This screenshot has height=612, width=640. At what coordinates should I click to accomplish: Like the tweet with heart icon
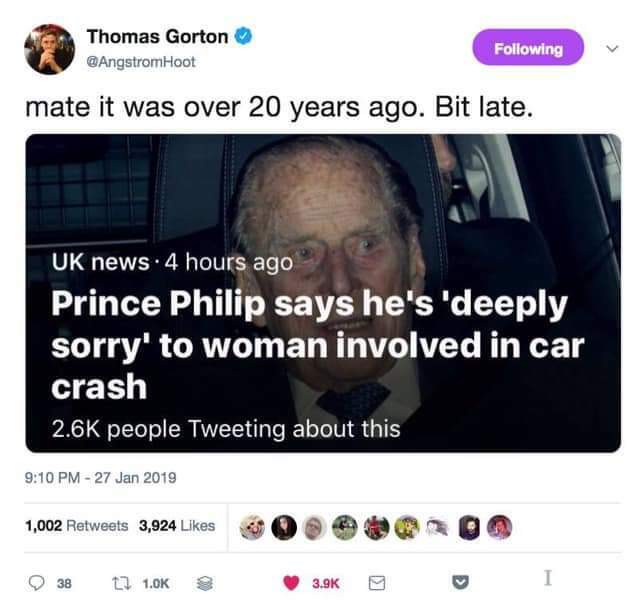pyautogui.click(x=291, y=583)
